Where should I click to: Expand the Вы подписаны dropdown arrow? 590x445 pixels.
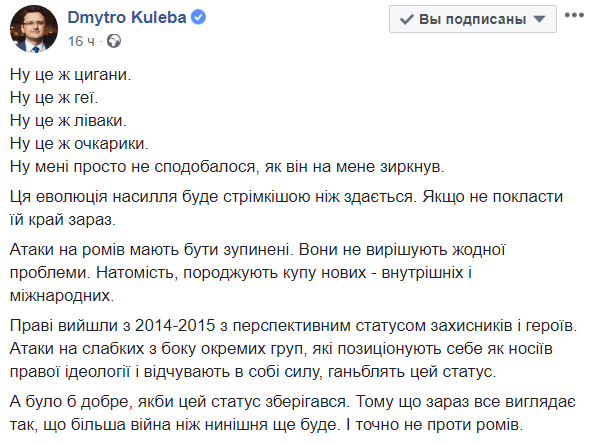[x=539, y=19]
